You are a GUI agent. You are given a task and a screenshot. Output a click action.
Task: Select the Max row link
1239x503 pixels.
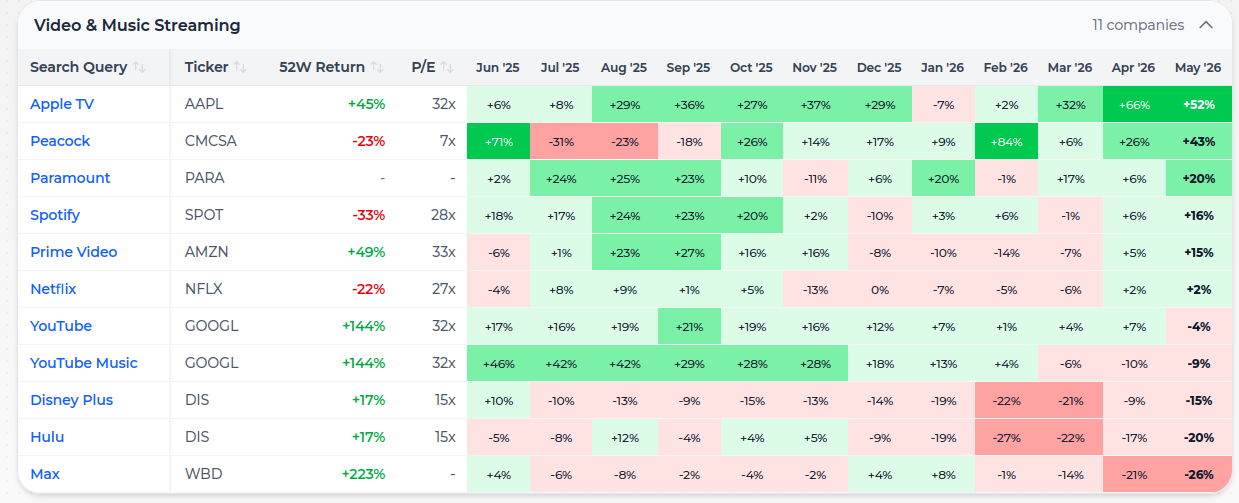click(x=45, y=474)
